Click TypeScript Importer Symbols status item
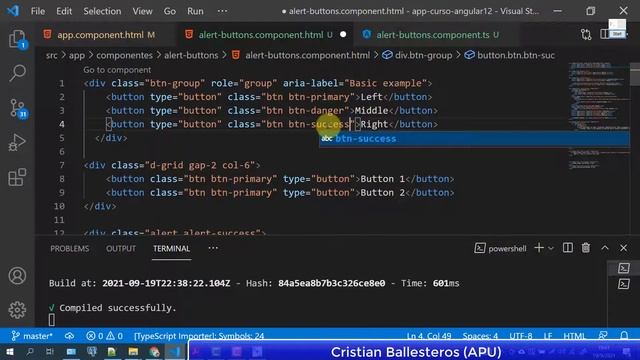 coord(199,336)
